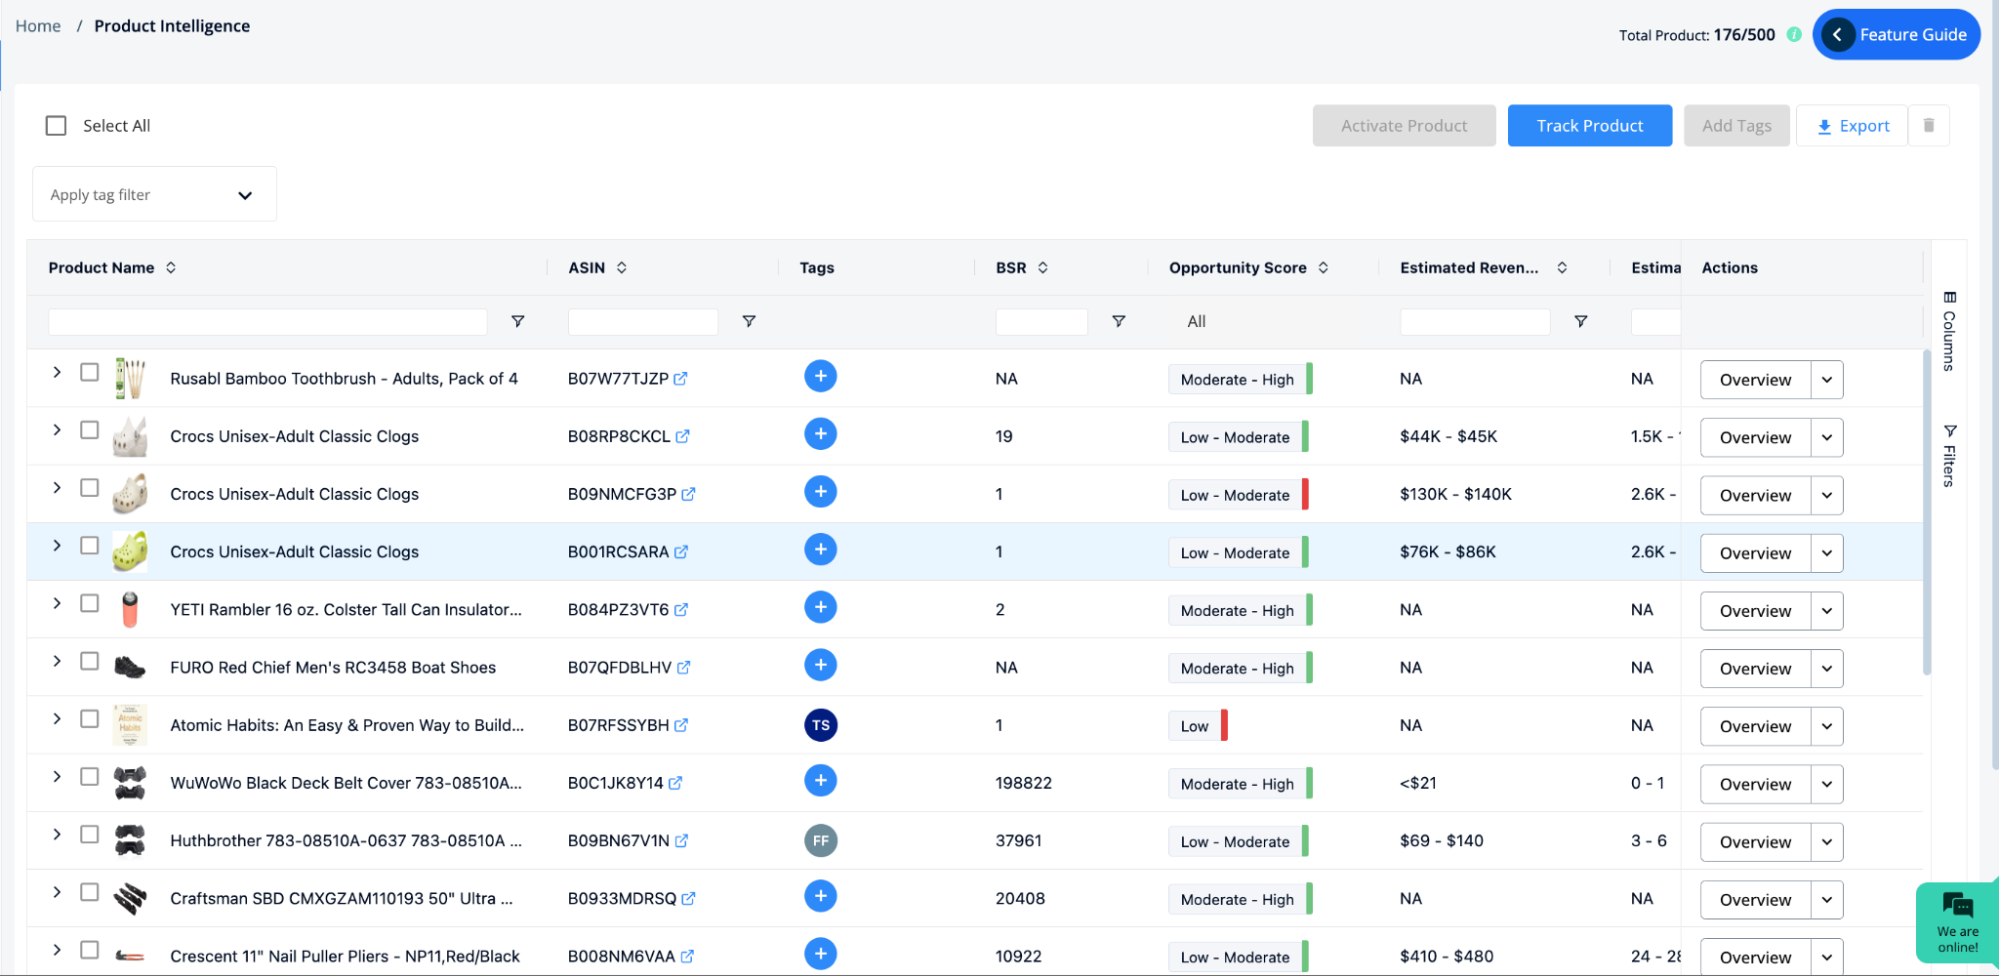The height and width of the screenshot is (977, 1999).
Task: Click the delete trash icon next to Export
Action: pyautogui.click(x=1929, y=125)
